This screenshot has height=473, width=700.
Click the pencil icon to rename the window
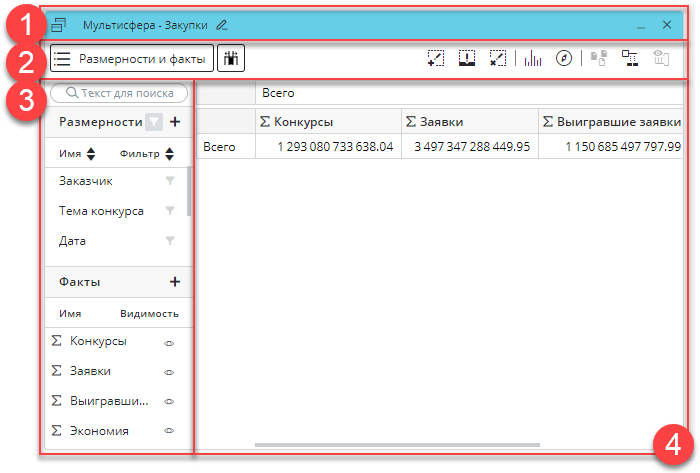222,24
